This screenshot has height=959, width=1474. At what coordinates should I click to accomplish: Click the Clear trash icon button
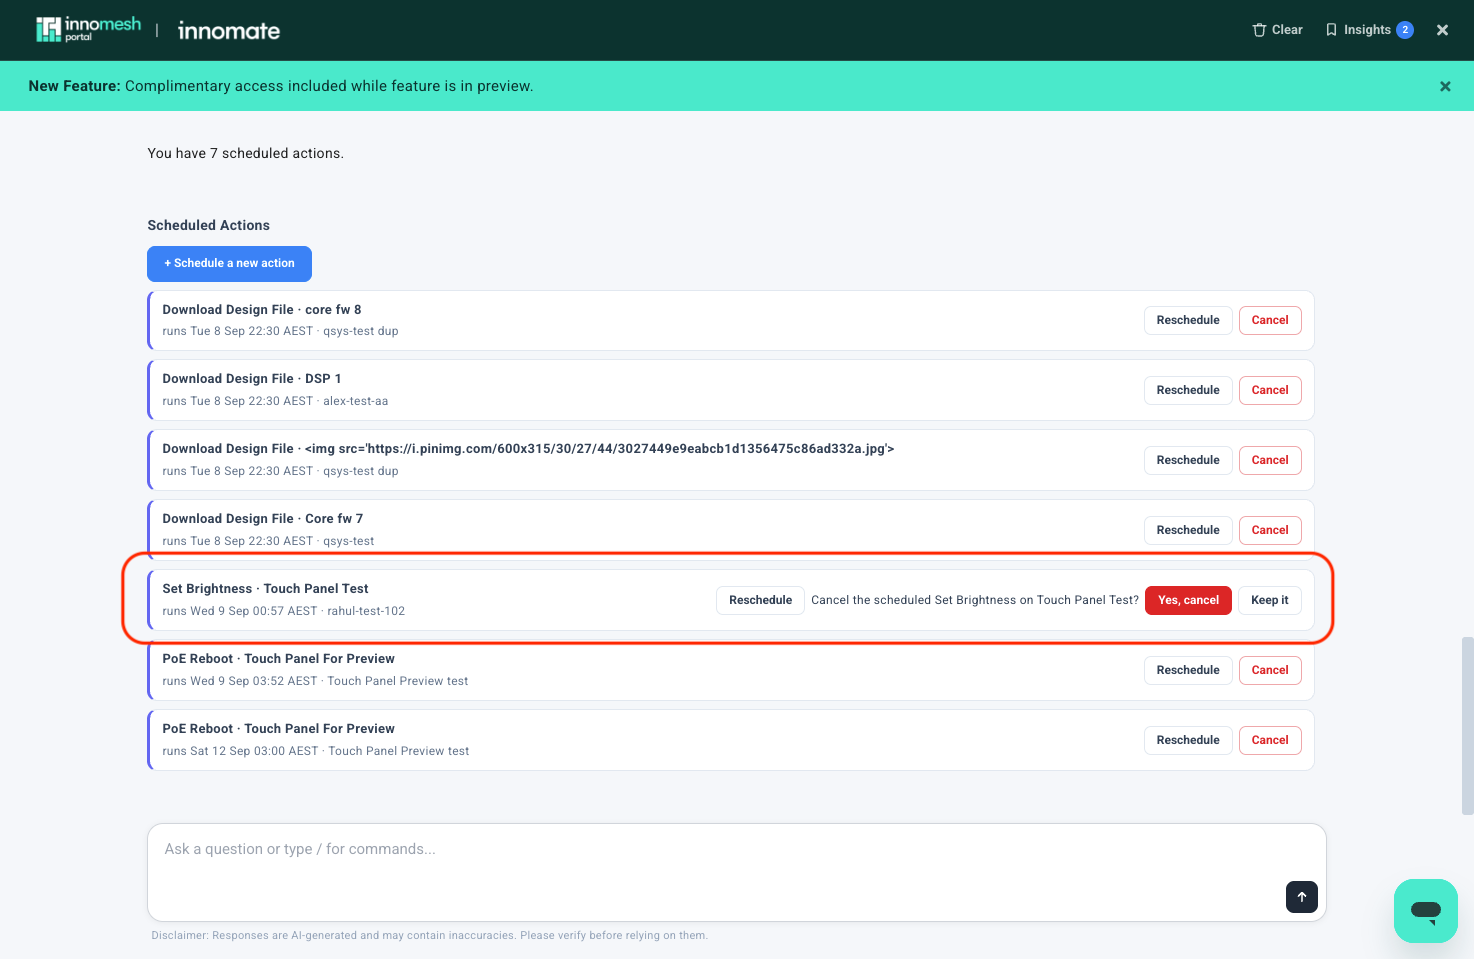coord(1277,30)
